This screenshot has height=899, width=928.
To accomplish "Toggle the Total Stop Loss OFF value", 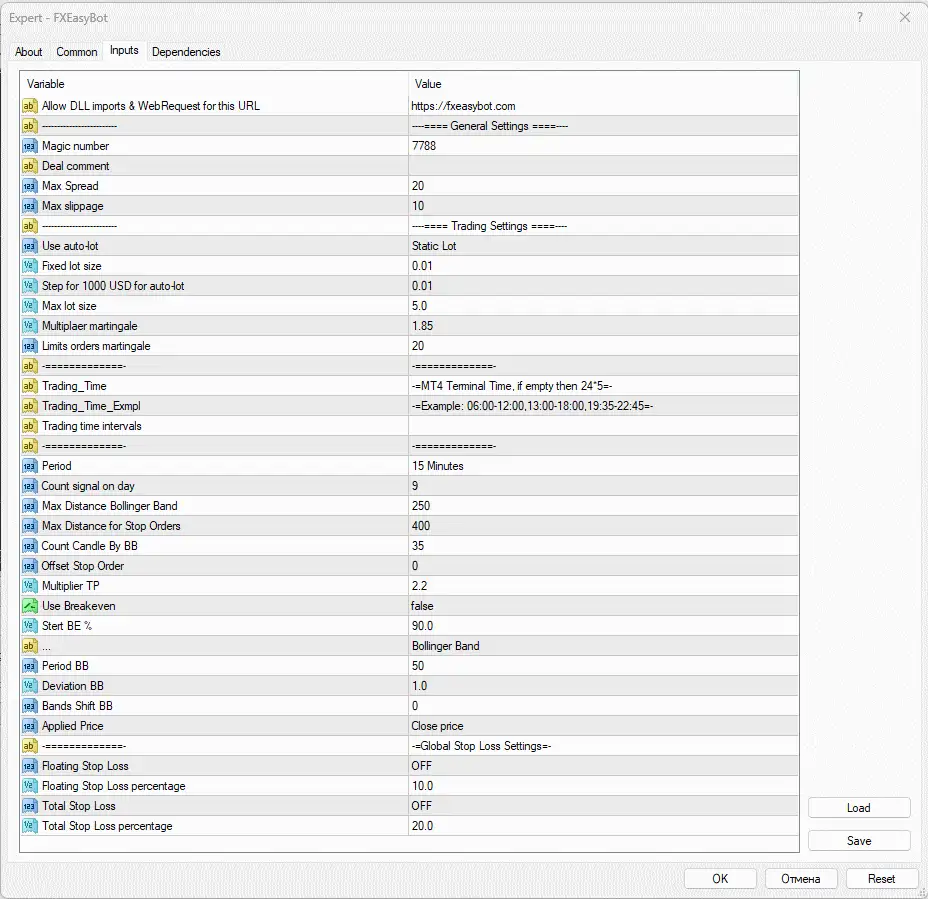I will (422, 806).
